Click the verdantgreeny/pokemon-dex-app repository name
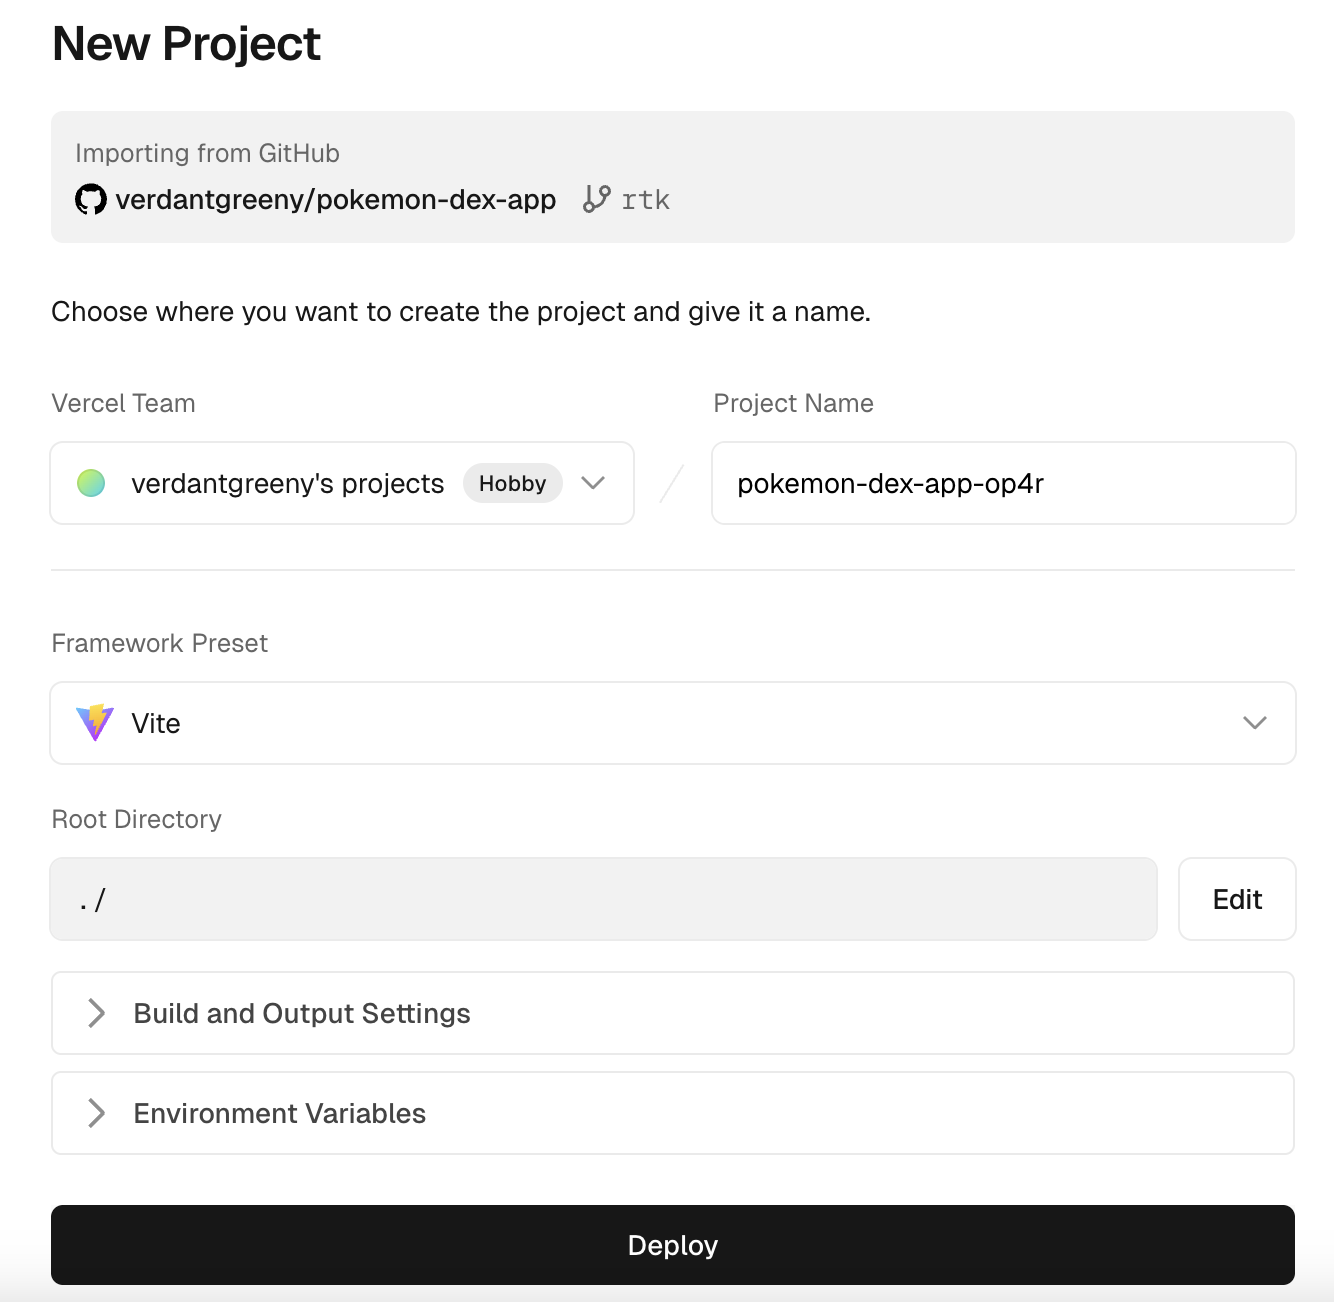Viewport: 1334px width, 1302px height. coord(335,199)
